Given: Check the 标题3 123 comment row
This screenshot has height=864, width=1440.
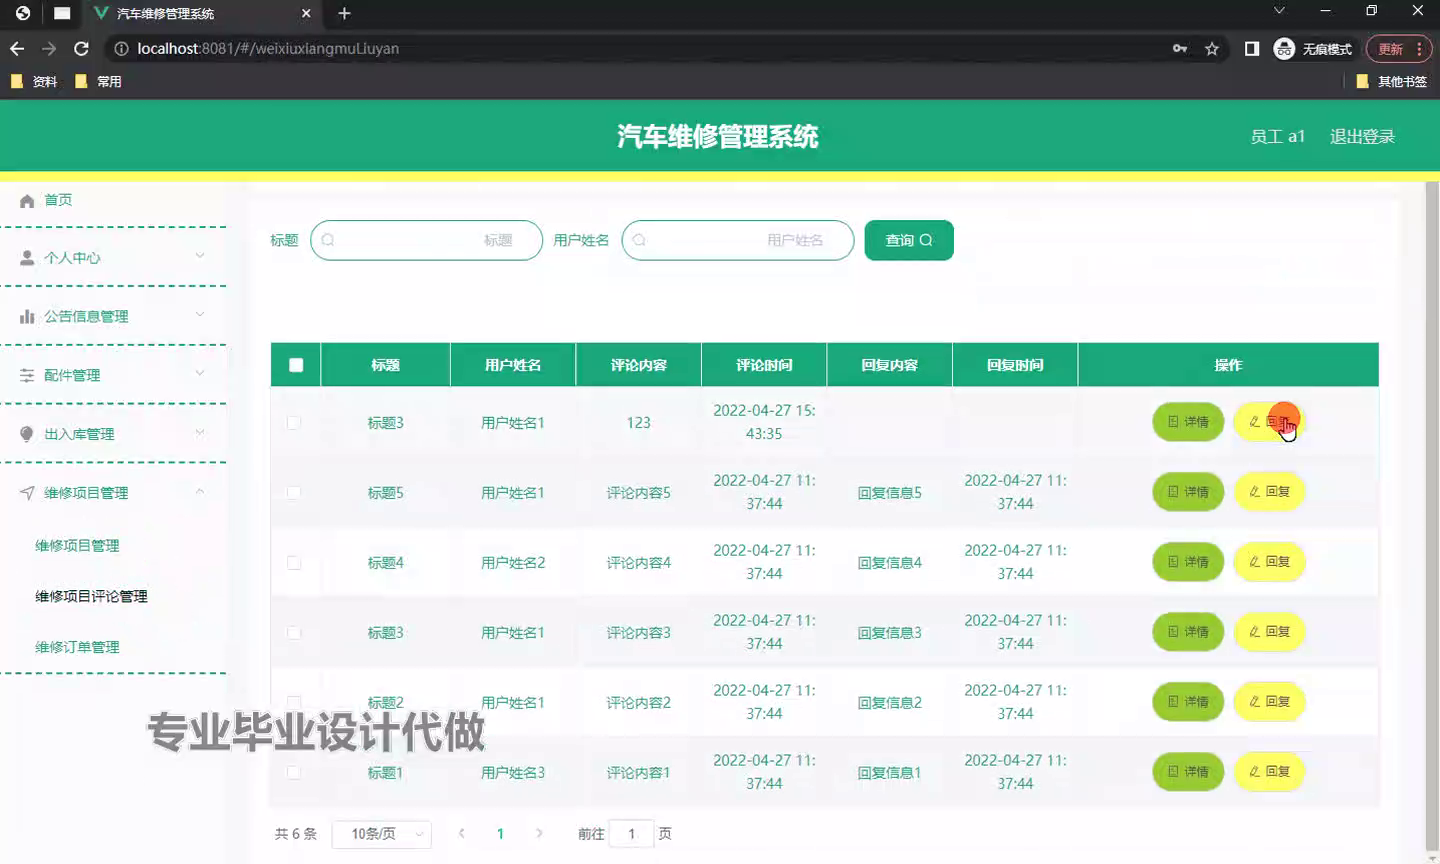Looking at the screenshot, I should click(294, 422).
